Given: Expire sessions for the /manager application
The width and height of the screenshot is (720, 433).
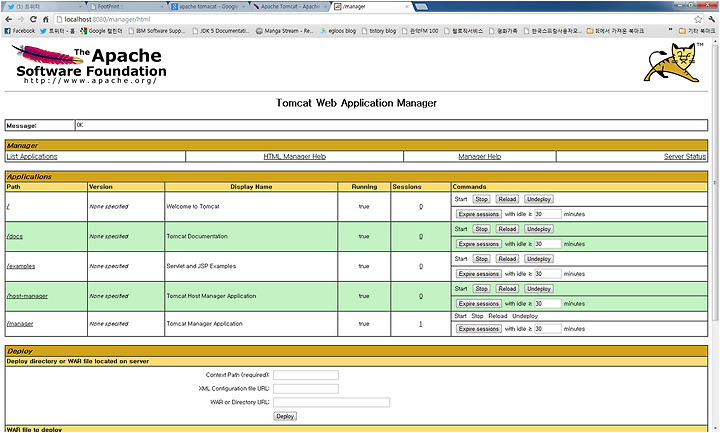Looking at the screenshot, I should (478, 329).
